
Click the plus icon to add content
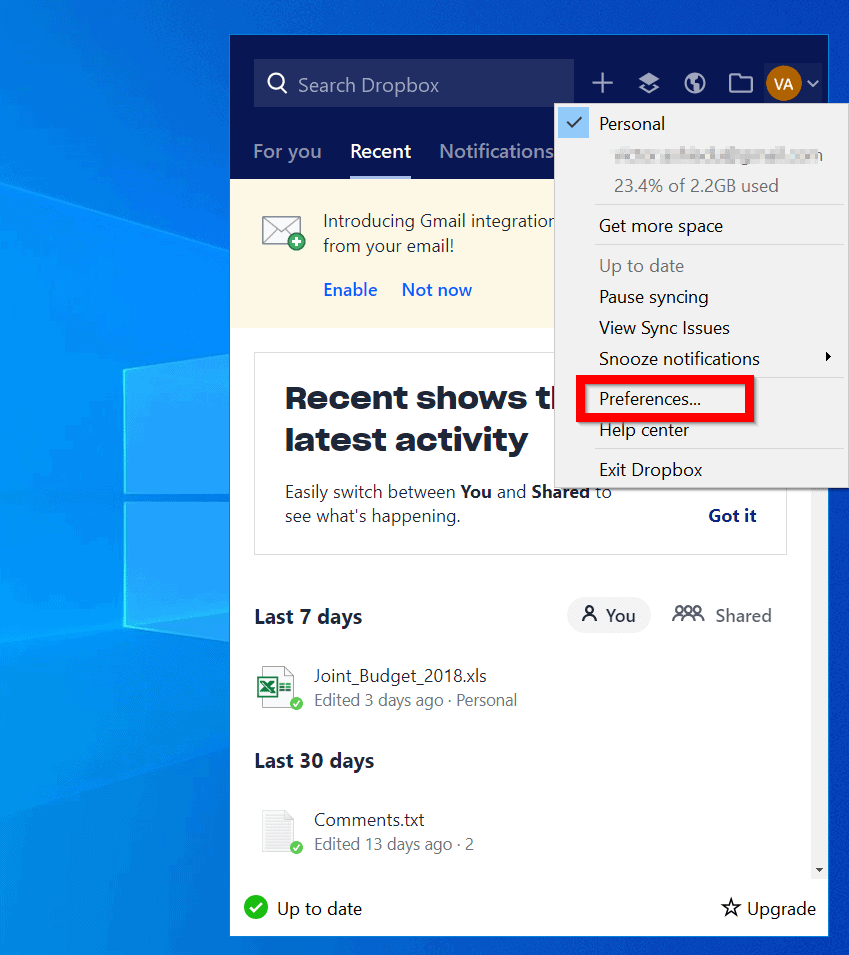point(602,83)
